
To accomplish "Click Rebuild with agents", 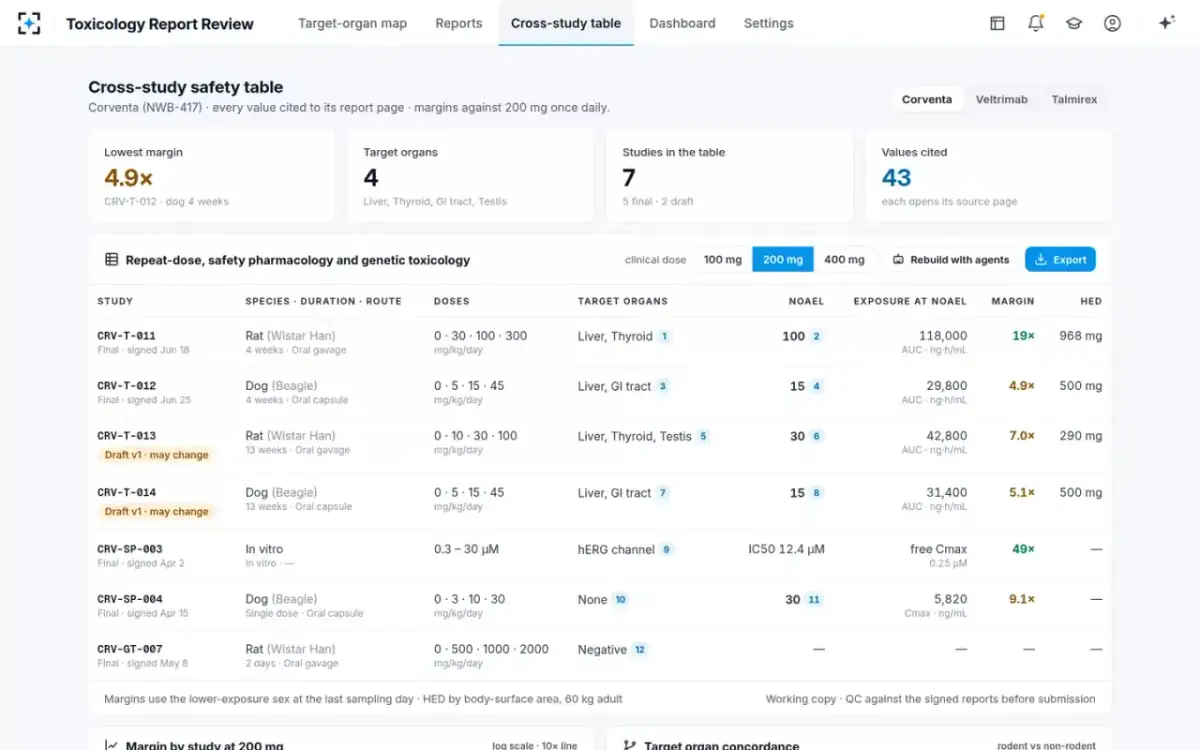I will coord(951,260).
